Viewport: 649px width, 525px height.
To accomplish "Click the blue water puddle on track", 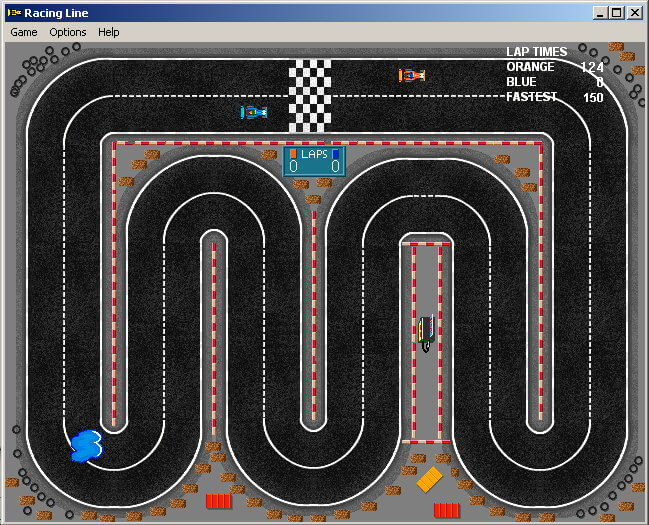I will 87,446.
